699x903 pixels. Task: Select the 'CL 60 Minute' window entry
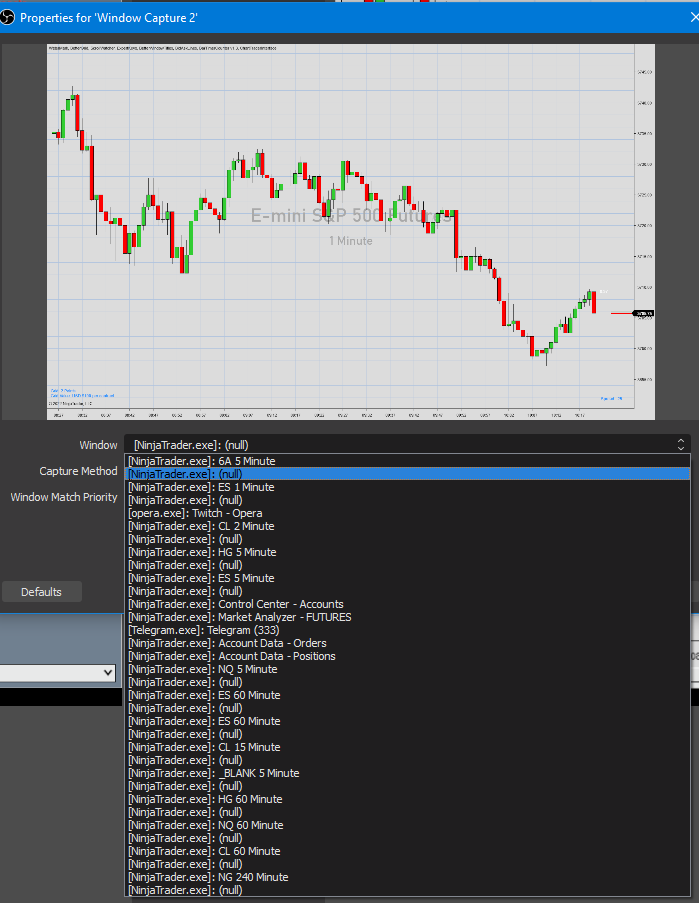407,851
